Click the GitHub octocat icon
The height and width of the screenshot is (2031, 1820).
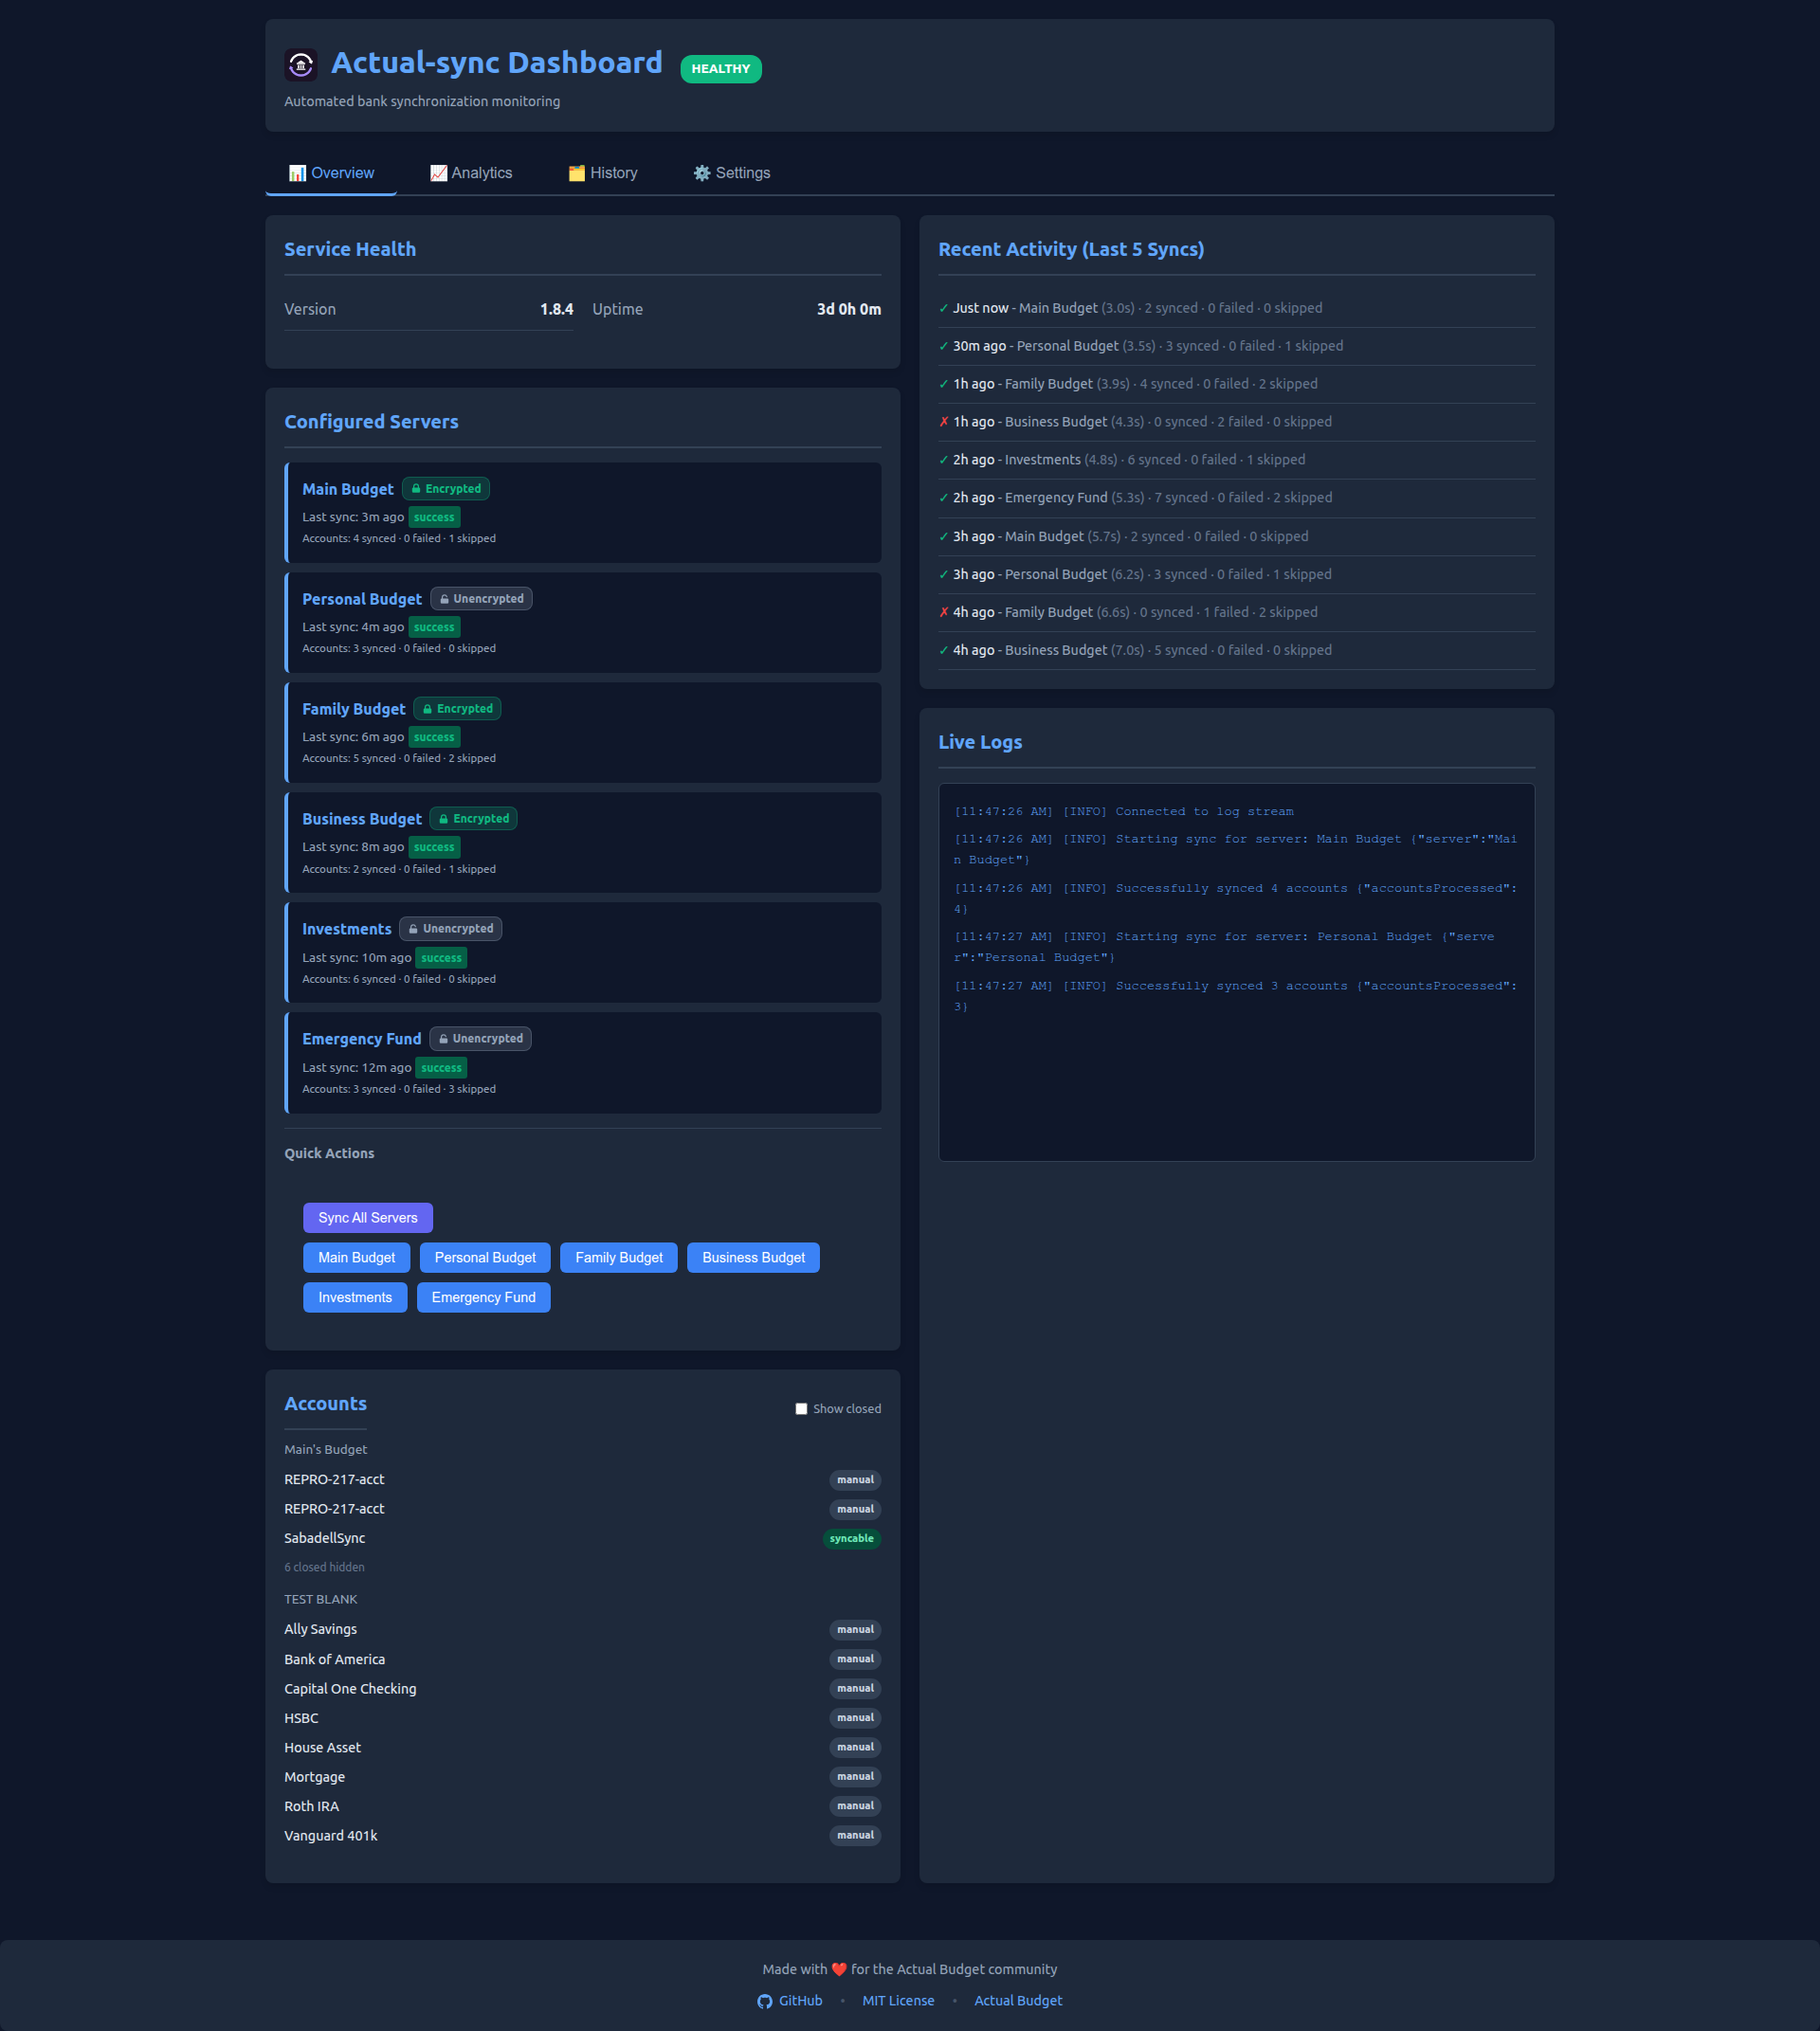pyautogui.click(x=765, y=2001)
